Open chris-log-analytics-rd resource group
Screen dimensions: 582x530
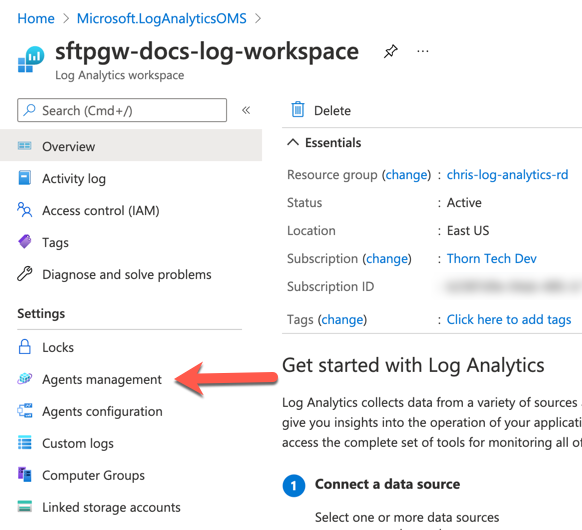(507, 174)
